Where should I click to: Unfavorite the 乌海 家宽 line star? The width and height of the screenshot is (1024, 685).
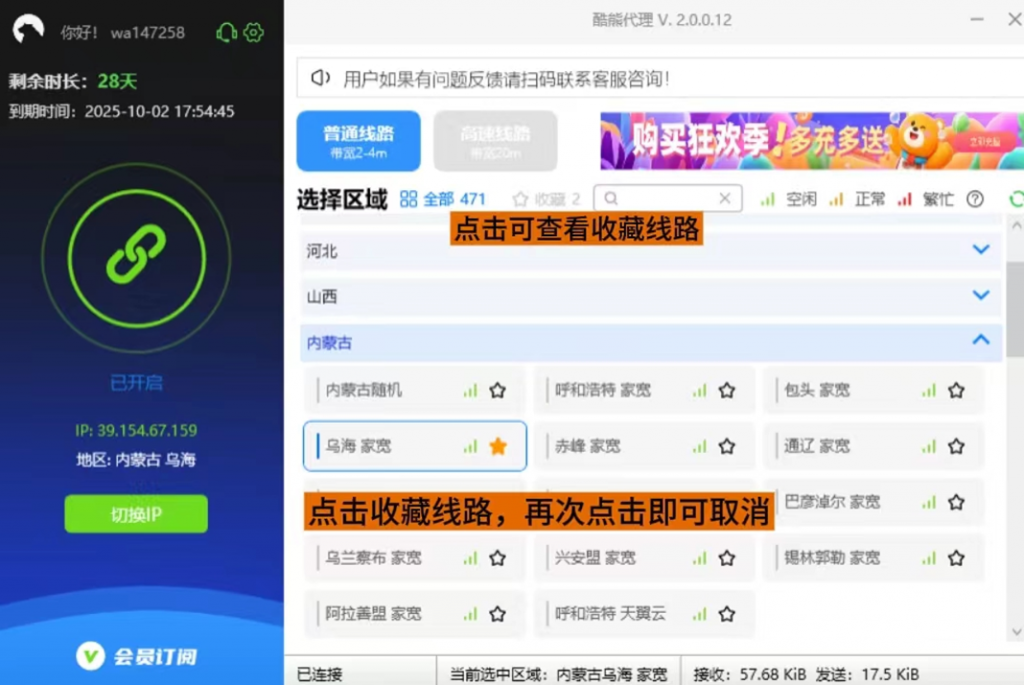(x=498, y=446)
